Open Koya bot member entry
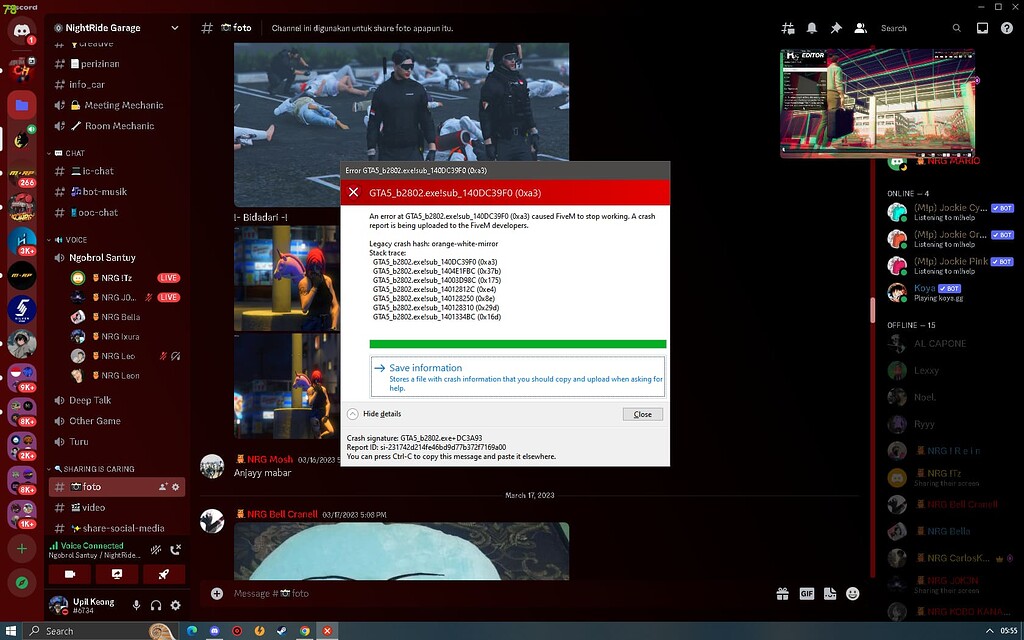The width and height of the screenshot is (1024, 640). (944, 293)
